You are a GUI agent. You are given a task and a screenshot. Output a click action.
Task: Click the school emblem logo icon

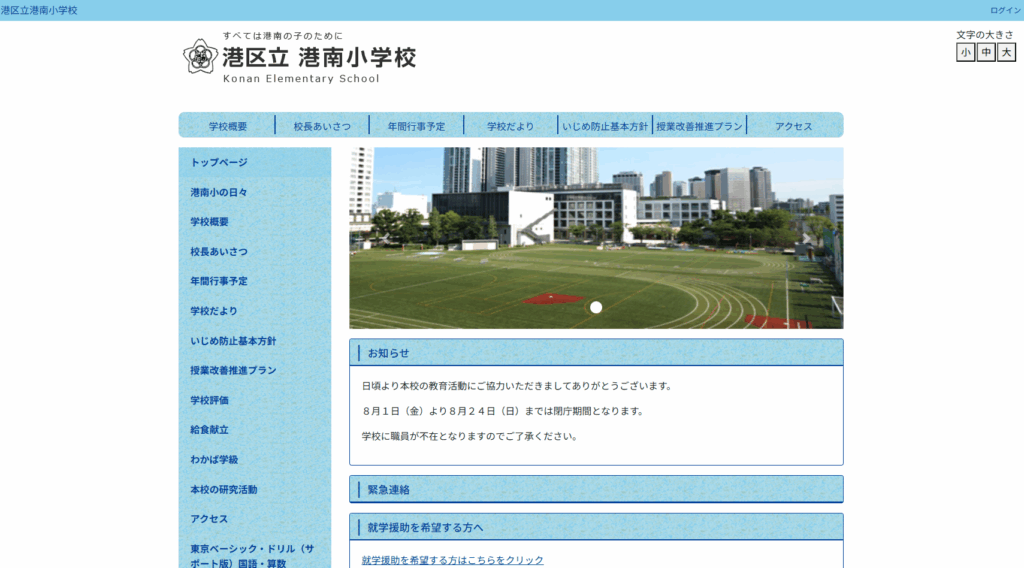[200, 56]
